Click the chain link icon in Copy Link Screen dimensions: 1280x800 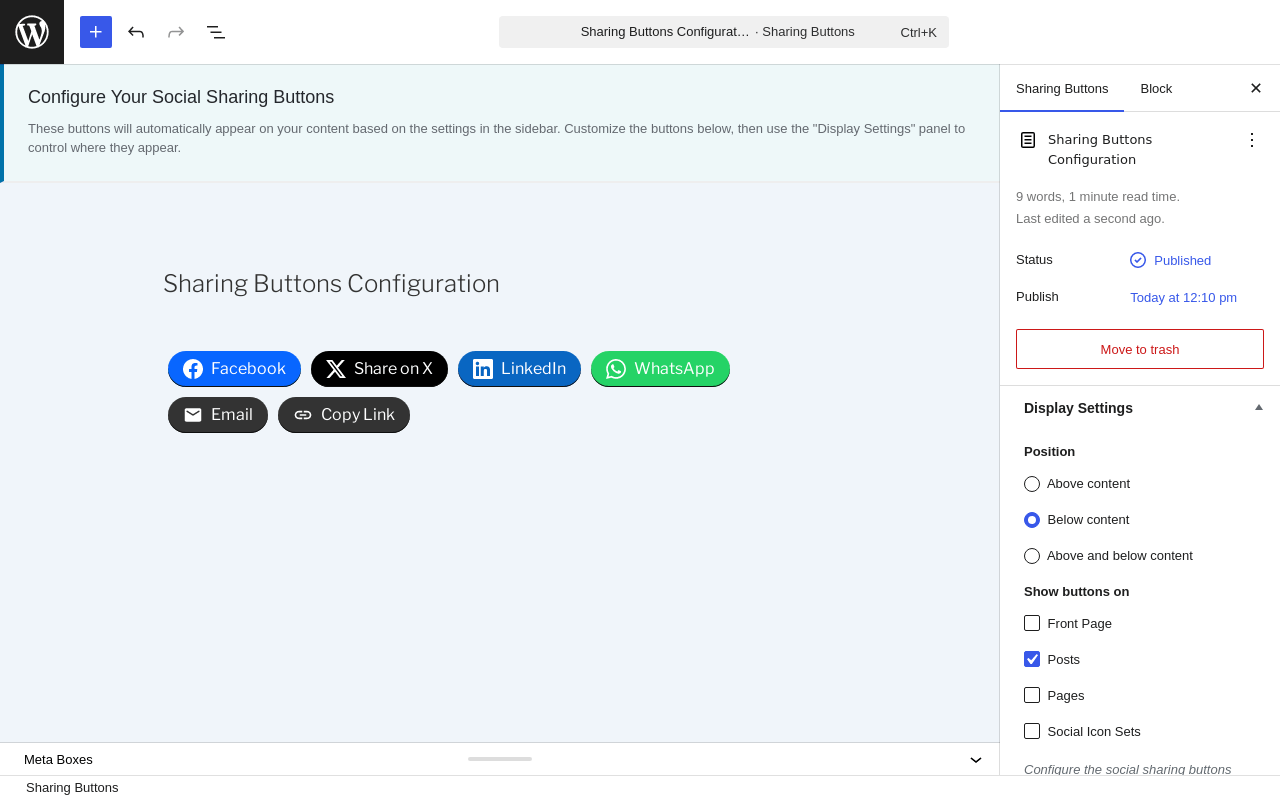[303, 415]
